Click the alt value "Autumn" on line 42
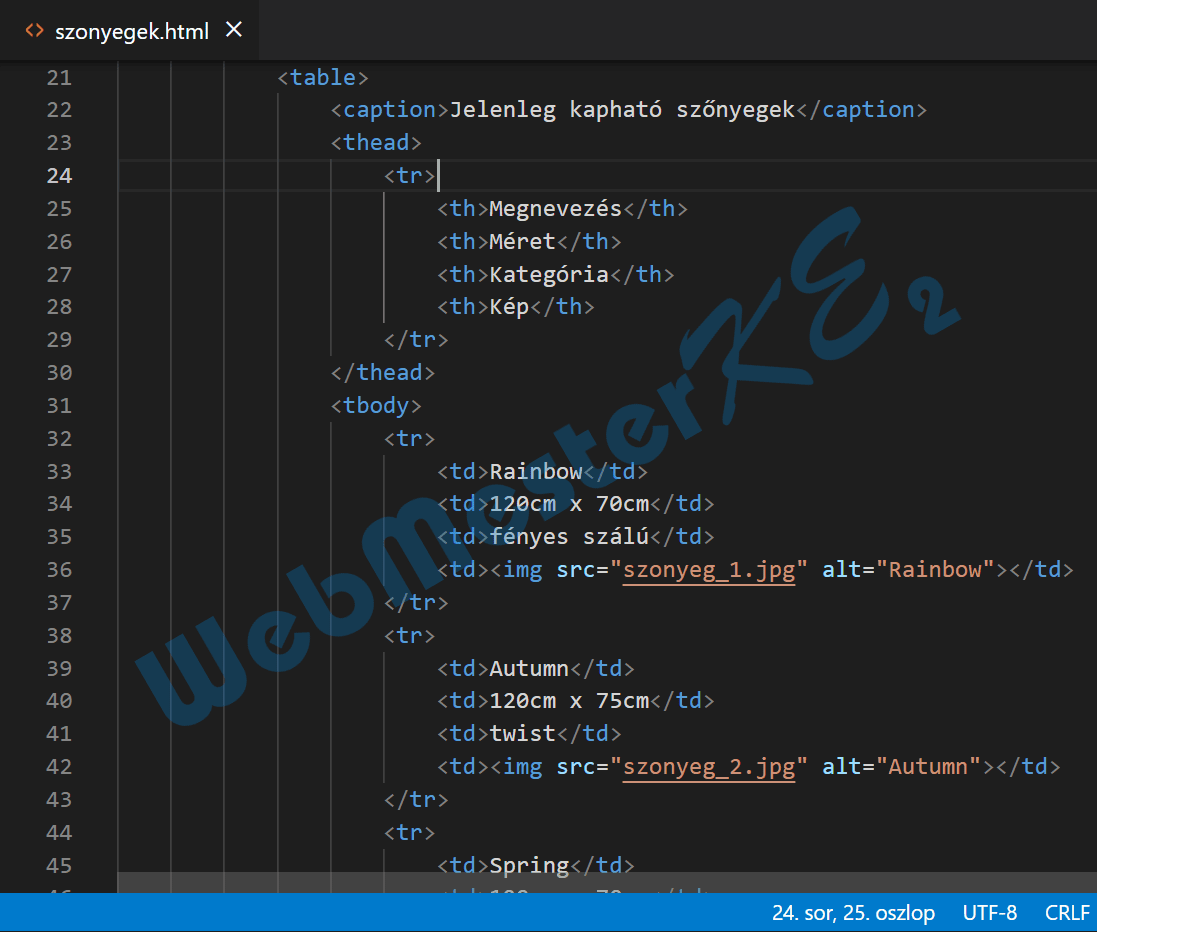This screenshot has height=932, width=1200. [929, 767]
